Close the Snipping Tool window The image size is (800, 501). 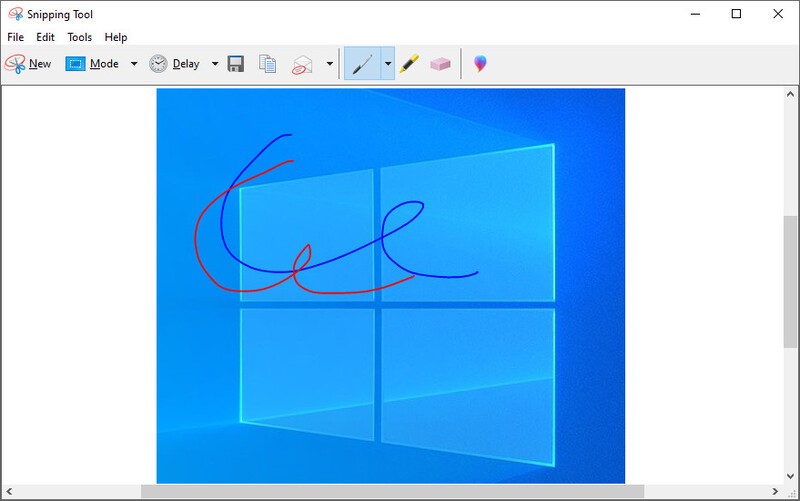[x=778, y=14]
